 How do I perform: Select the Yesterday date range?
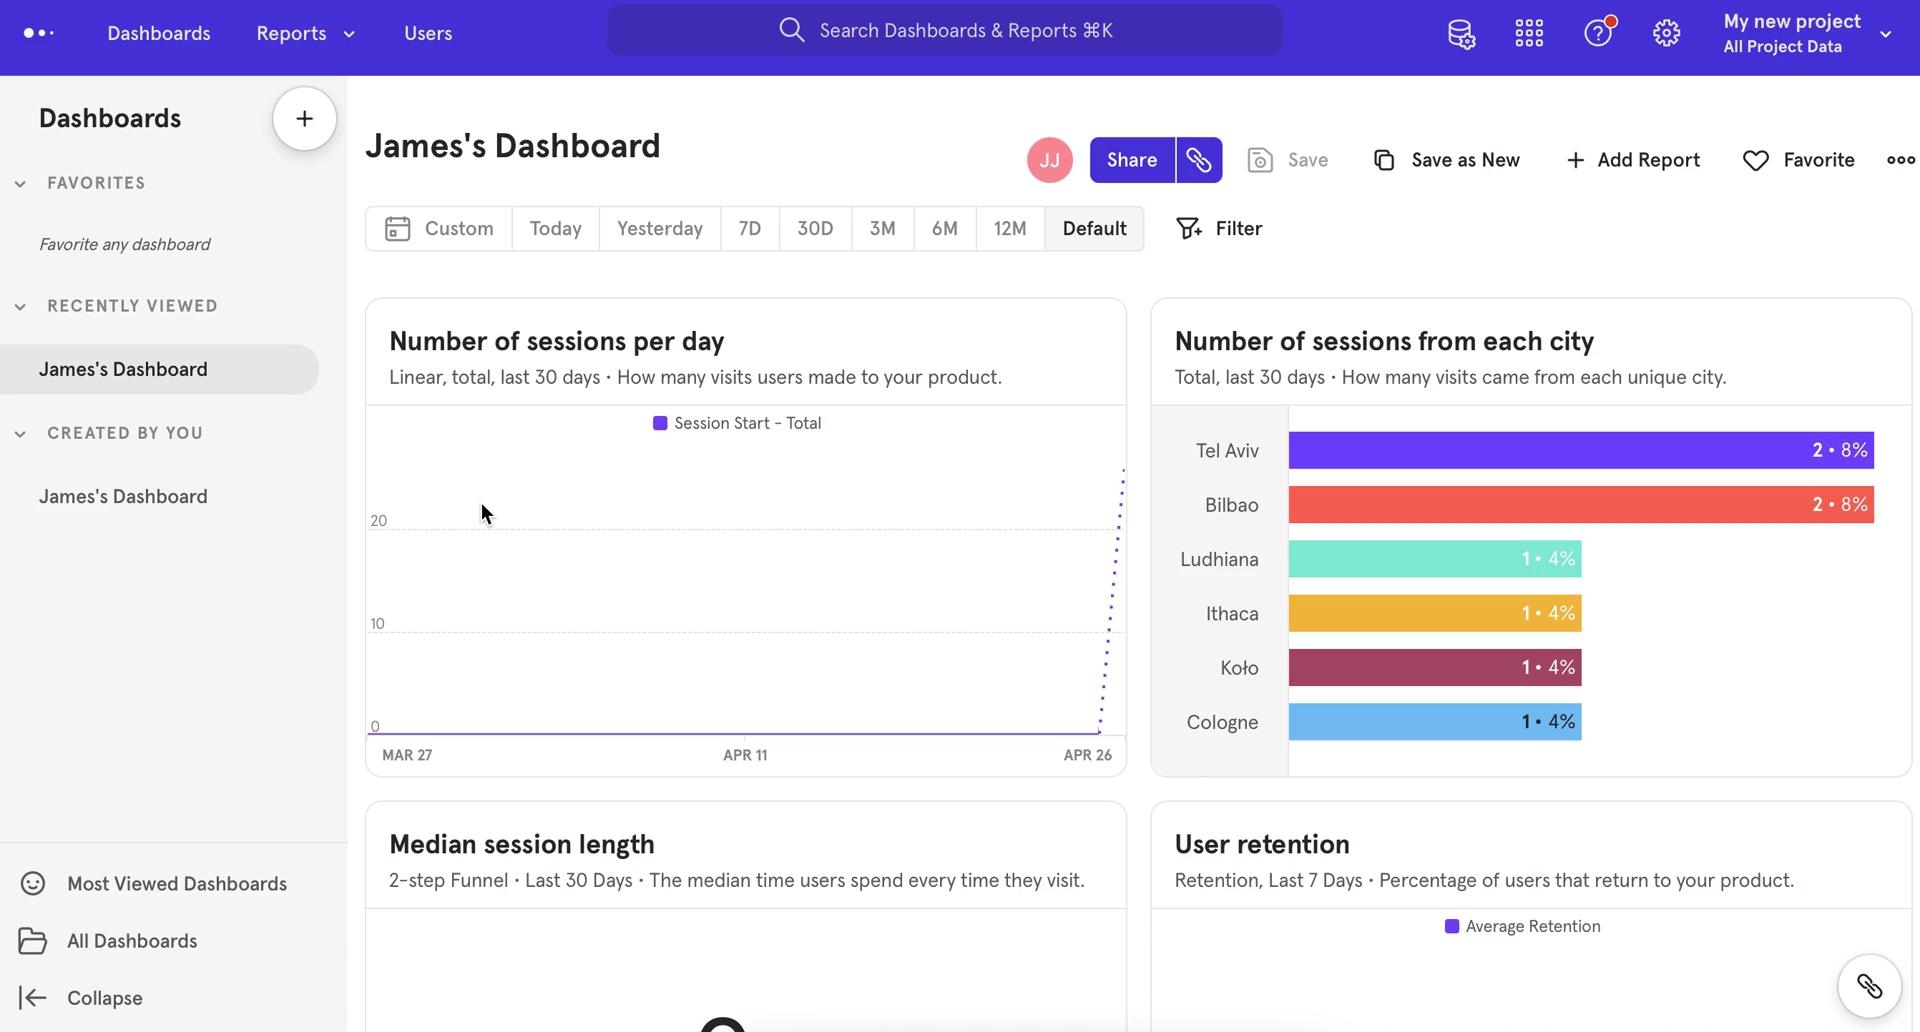[x=660, y=229]
